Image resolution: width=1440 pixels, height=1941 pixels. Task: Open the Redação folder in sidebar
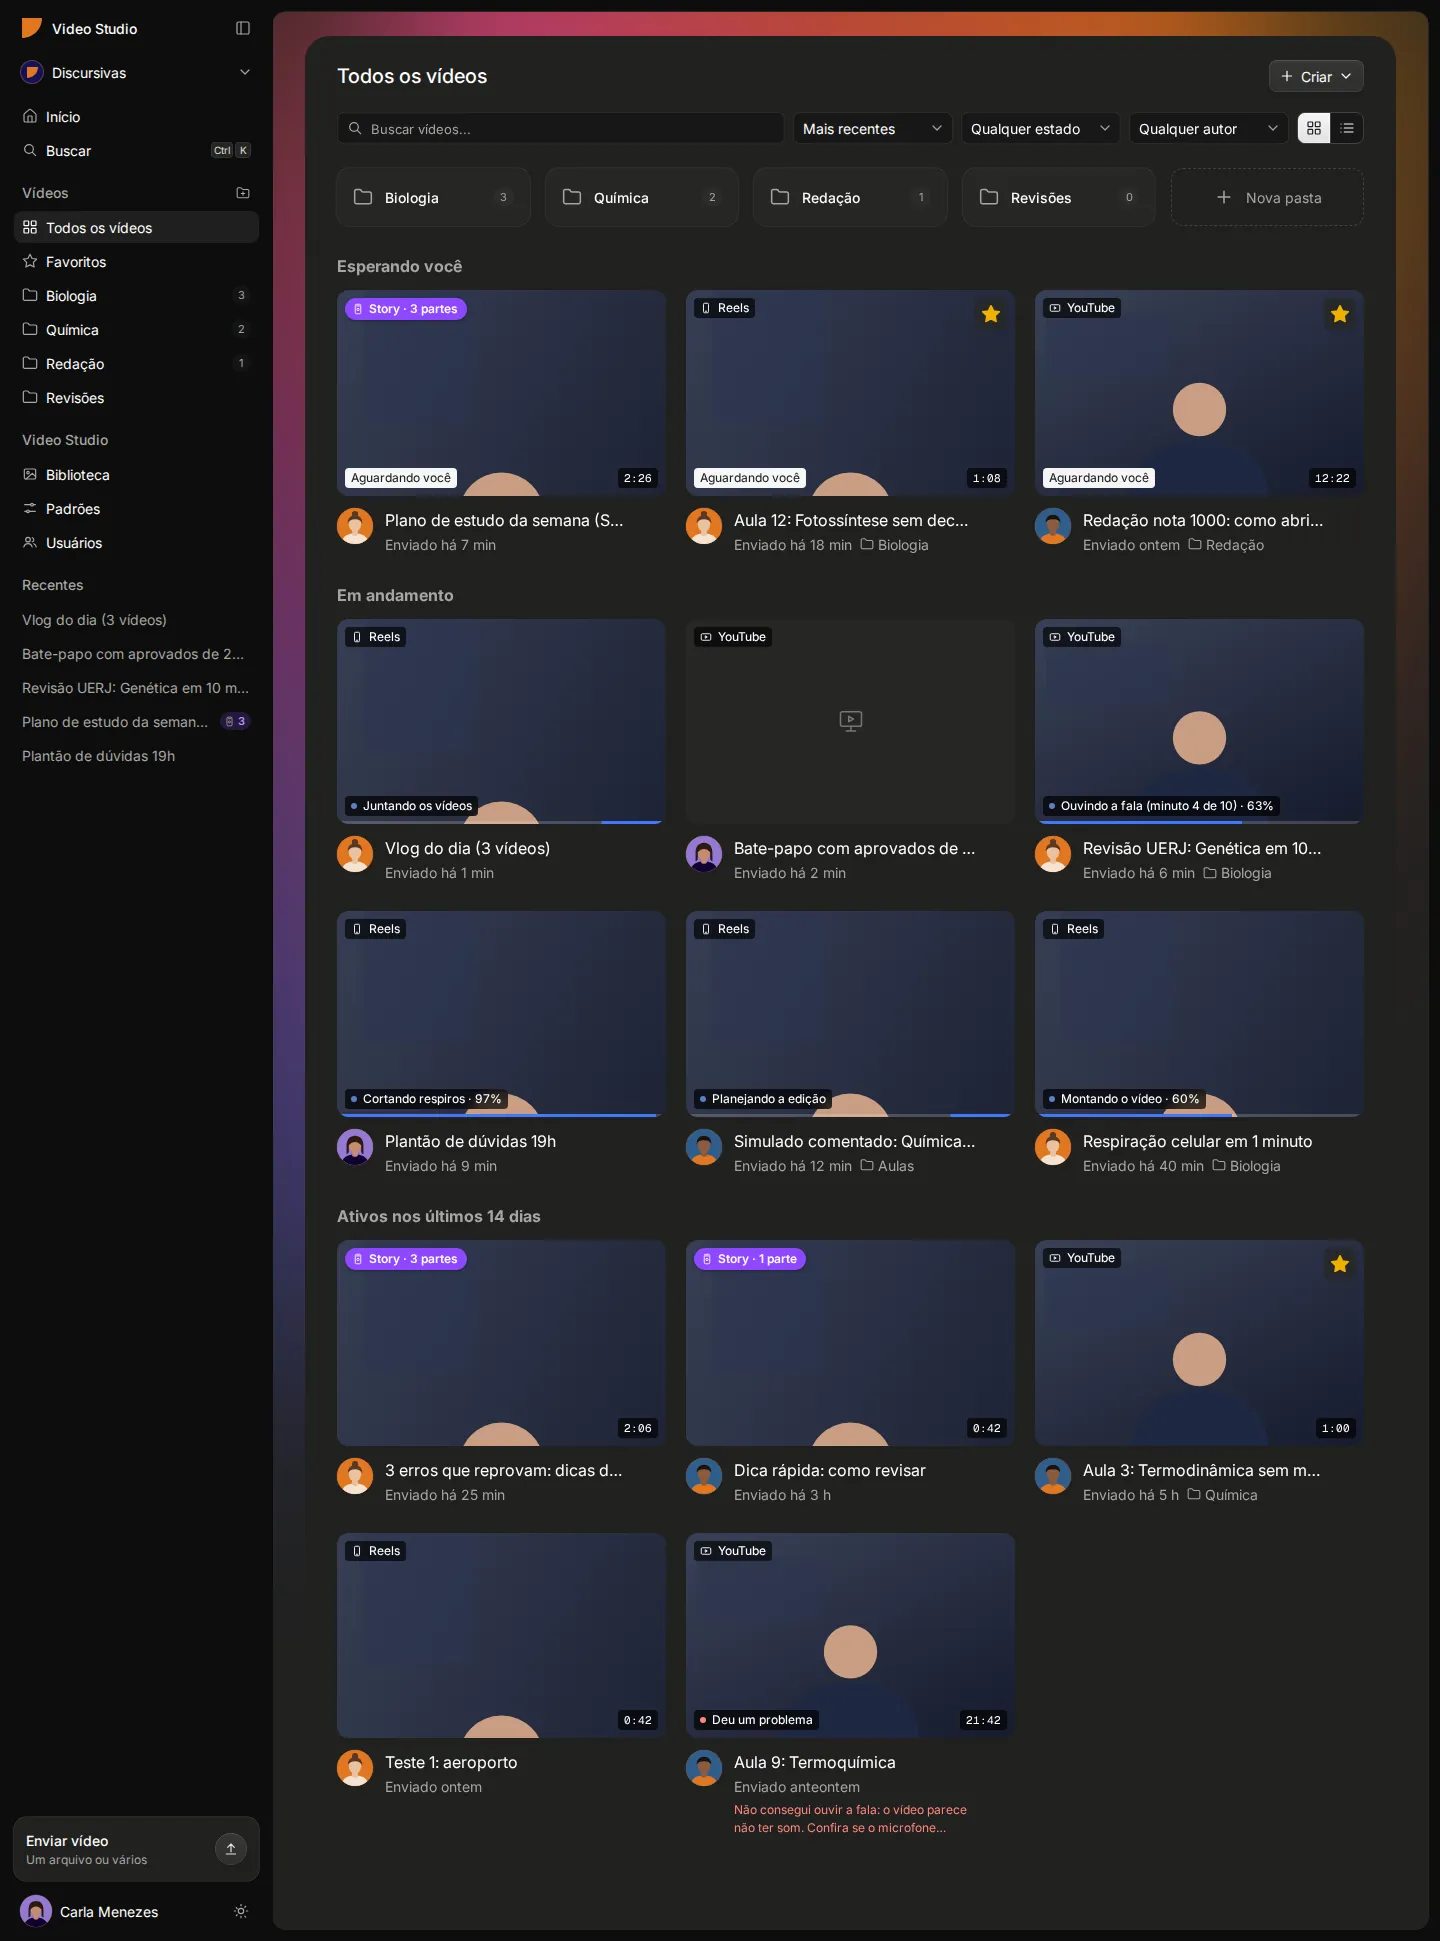click(x=136, y=364)
